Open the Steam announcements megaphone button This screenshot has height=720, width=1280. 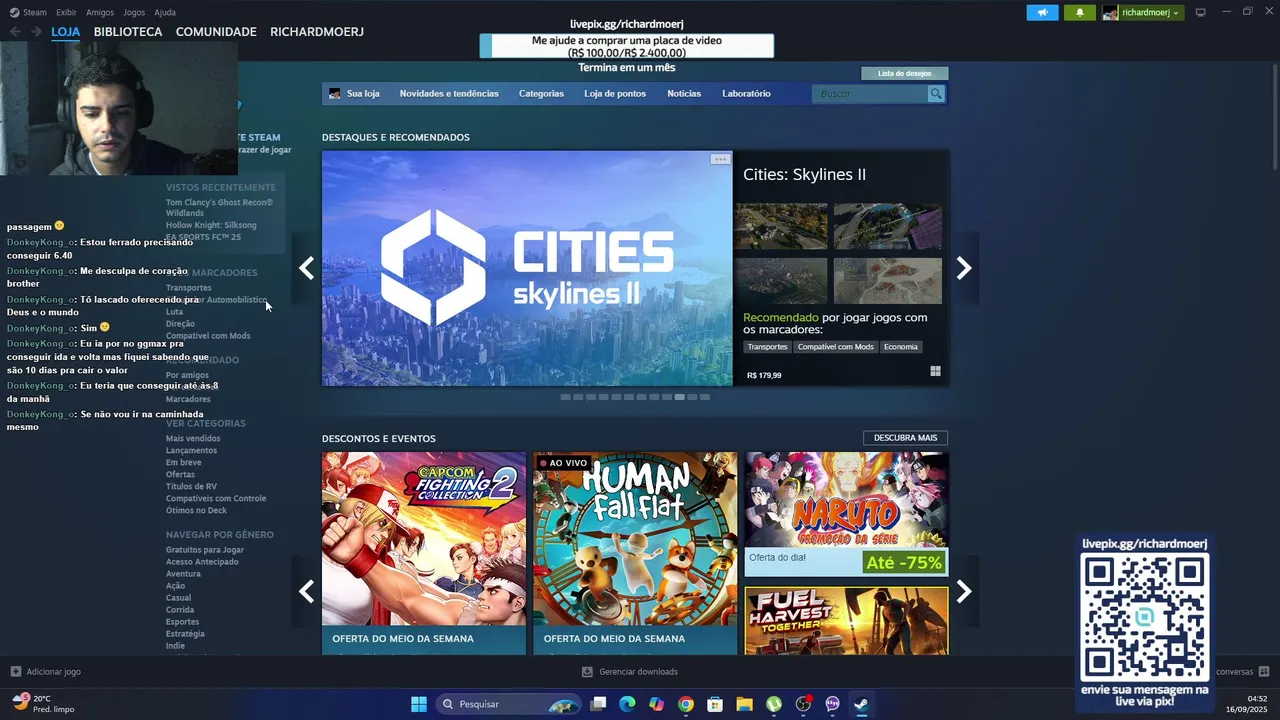click(1042, 13)
